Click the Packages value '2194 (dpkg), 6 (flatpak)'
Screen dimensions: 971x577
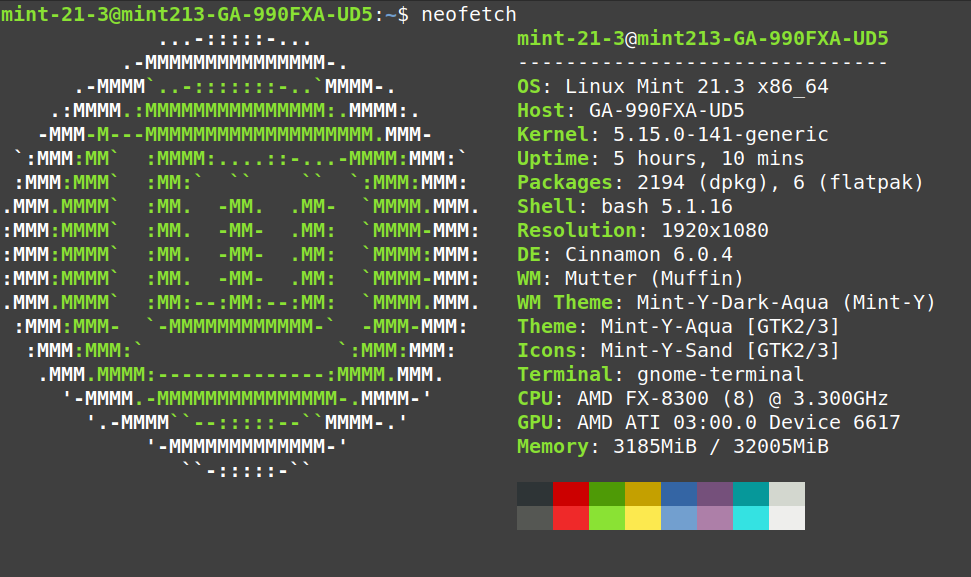pyautogui.click(x=780, y=182)
